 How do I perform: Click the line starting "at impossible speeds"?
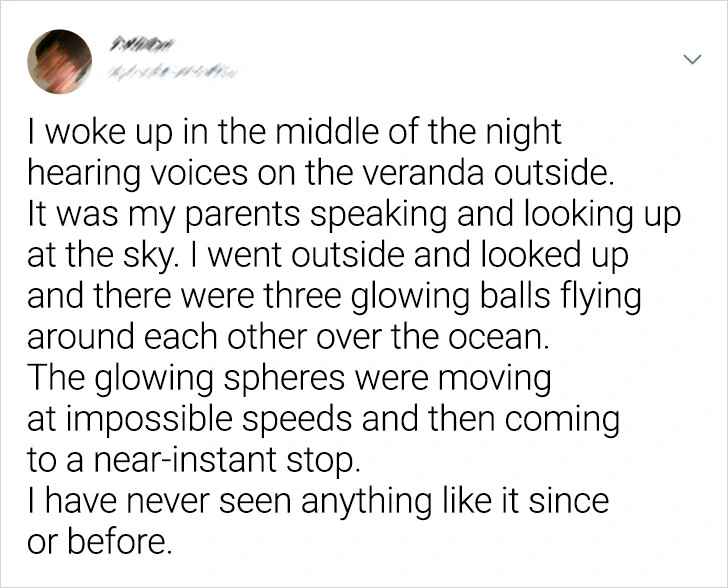click(324, 420)
